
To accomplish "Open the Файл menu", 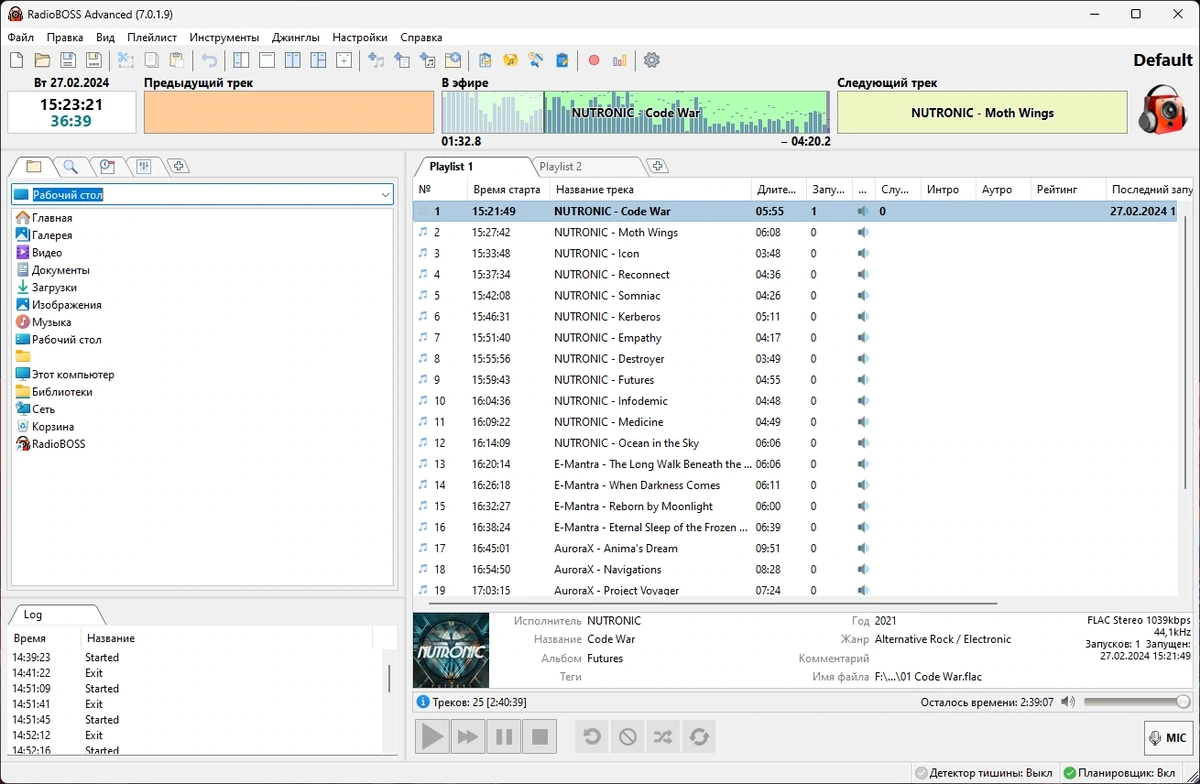I will (20, 37).
